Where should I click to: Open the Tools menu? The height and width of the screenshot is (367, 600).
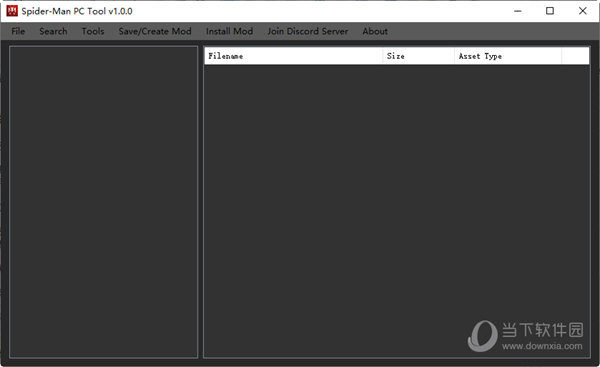(x=93, y=31)
